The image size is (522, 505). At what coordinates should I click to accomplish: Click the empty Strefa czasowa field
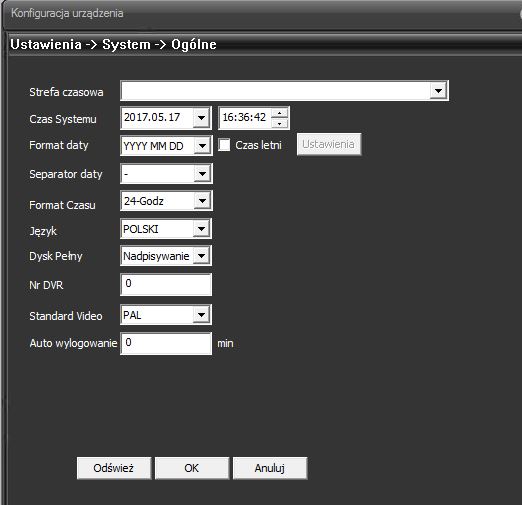pos(275,91)
